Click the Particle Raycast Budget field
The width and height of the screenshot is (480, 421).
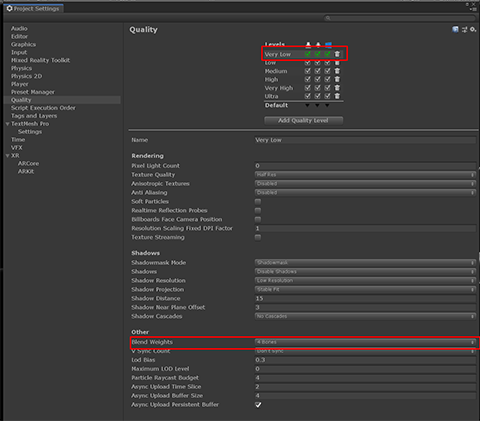(365, 378)
